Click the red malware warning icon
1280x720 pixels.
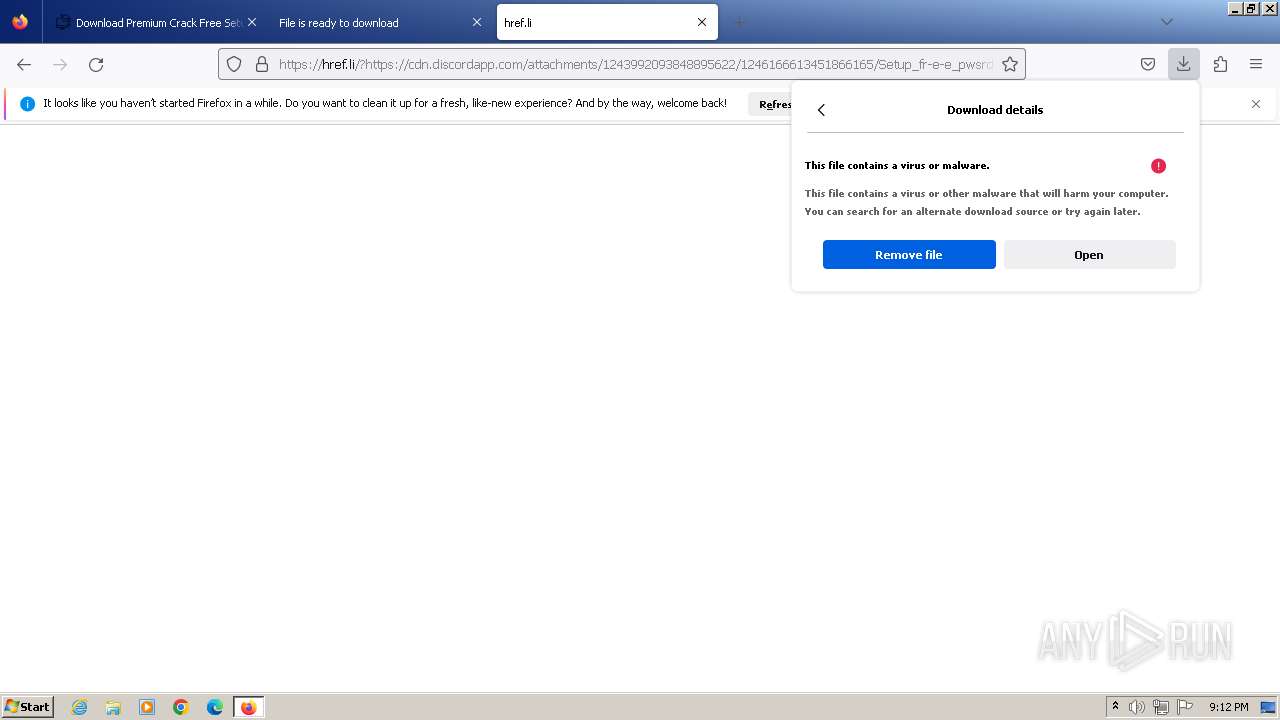[x=1158, y=166]
